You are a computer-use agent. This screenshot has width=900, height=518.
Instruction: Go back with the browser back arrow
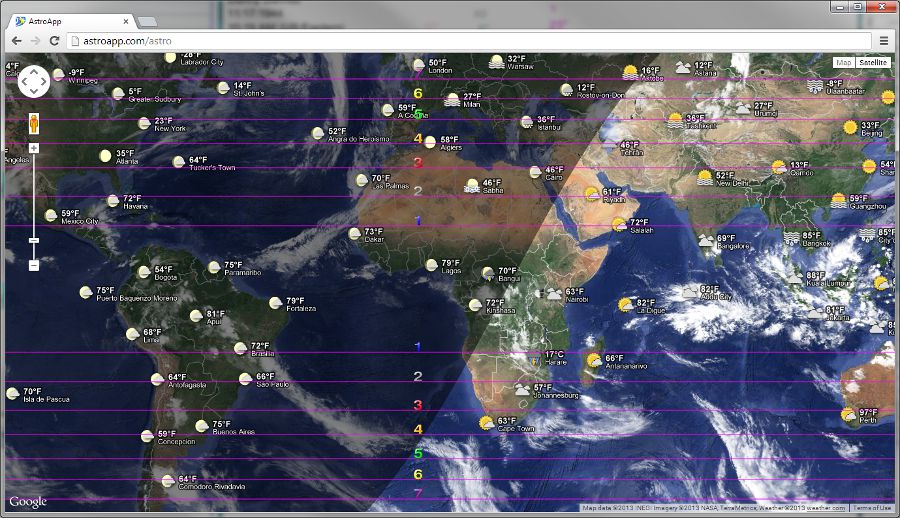pyautogui.click(x=15, y=40)
